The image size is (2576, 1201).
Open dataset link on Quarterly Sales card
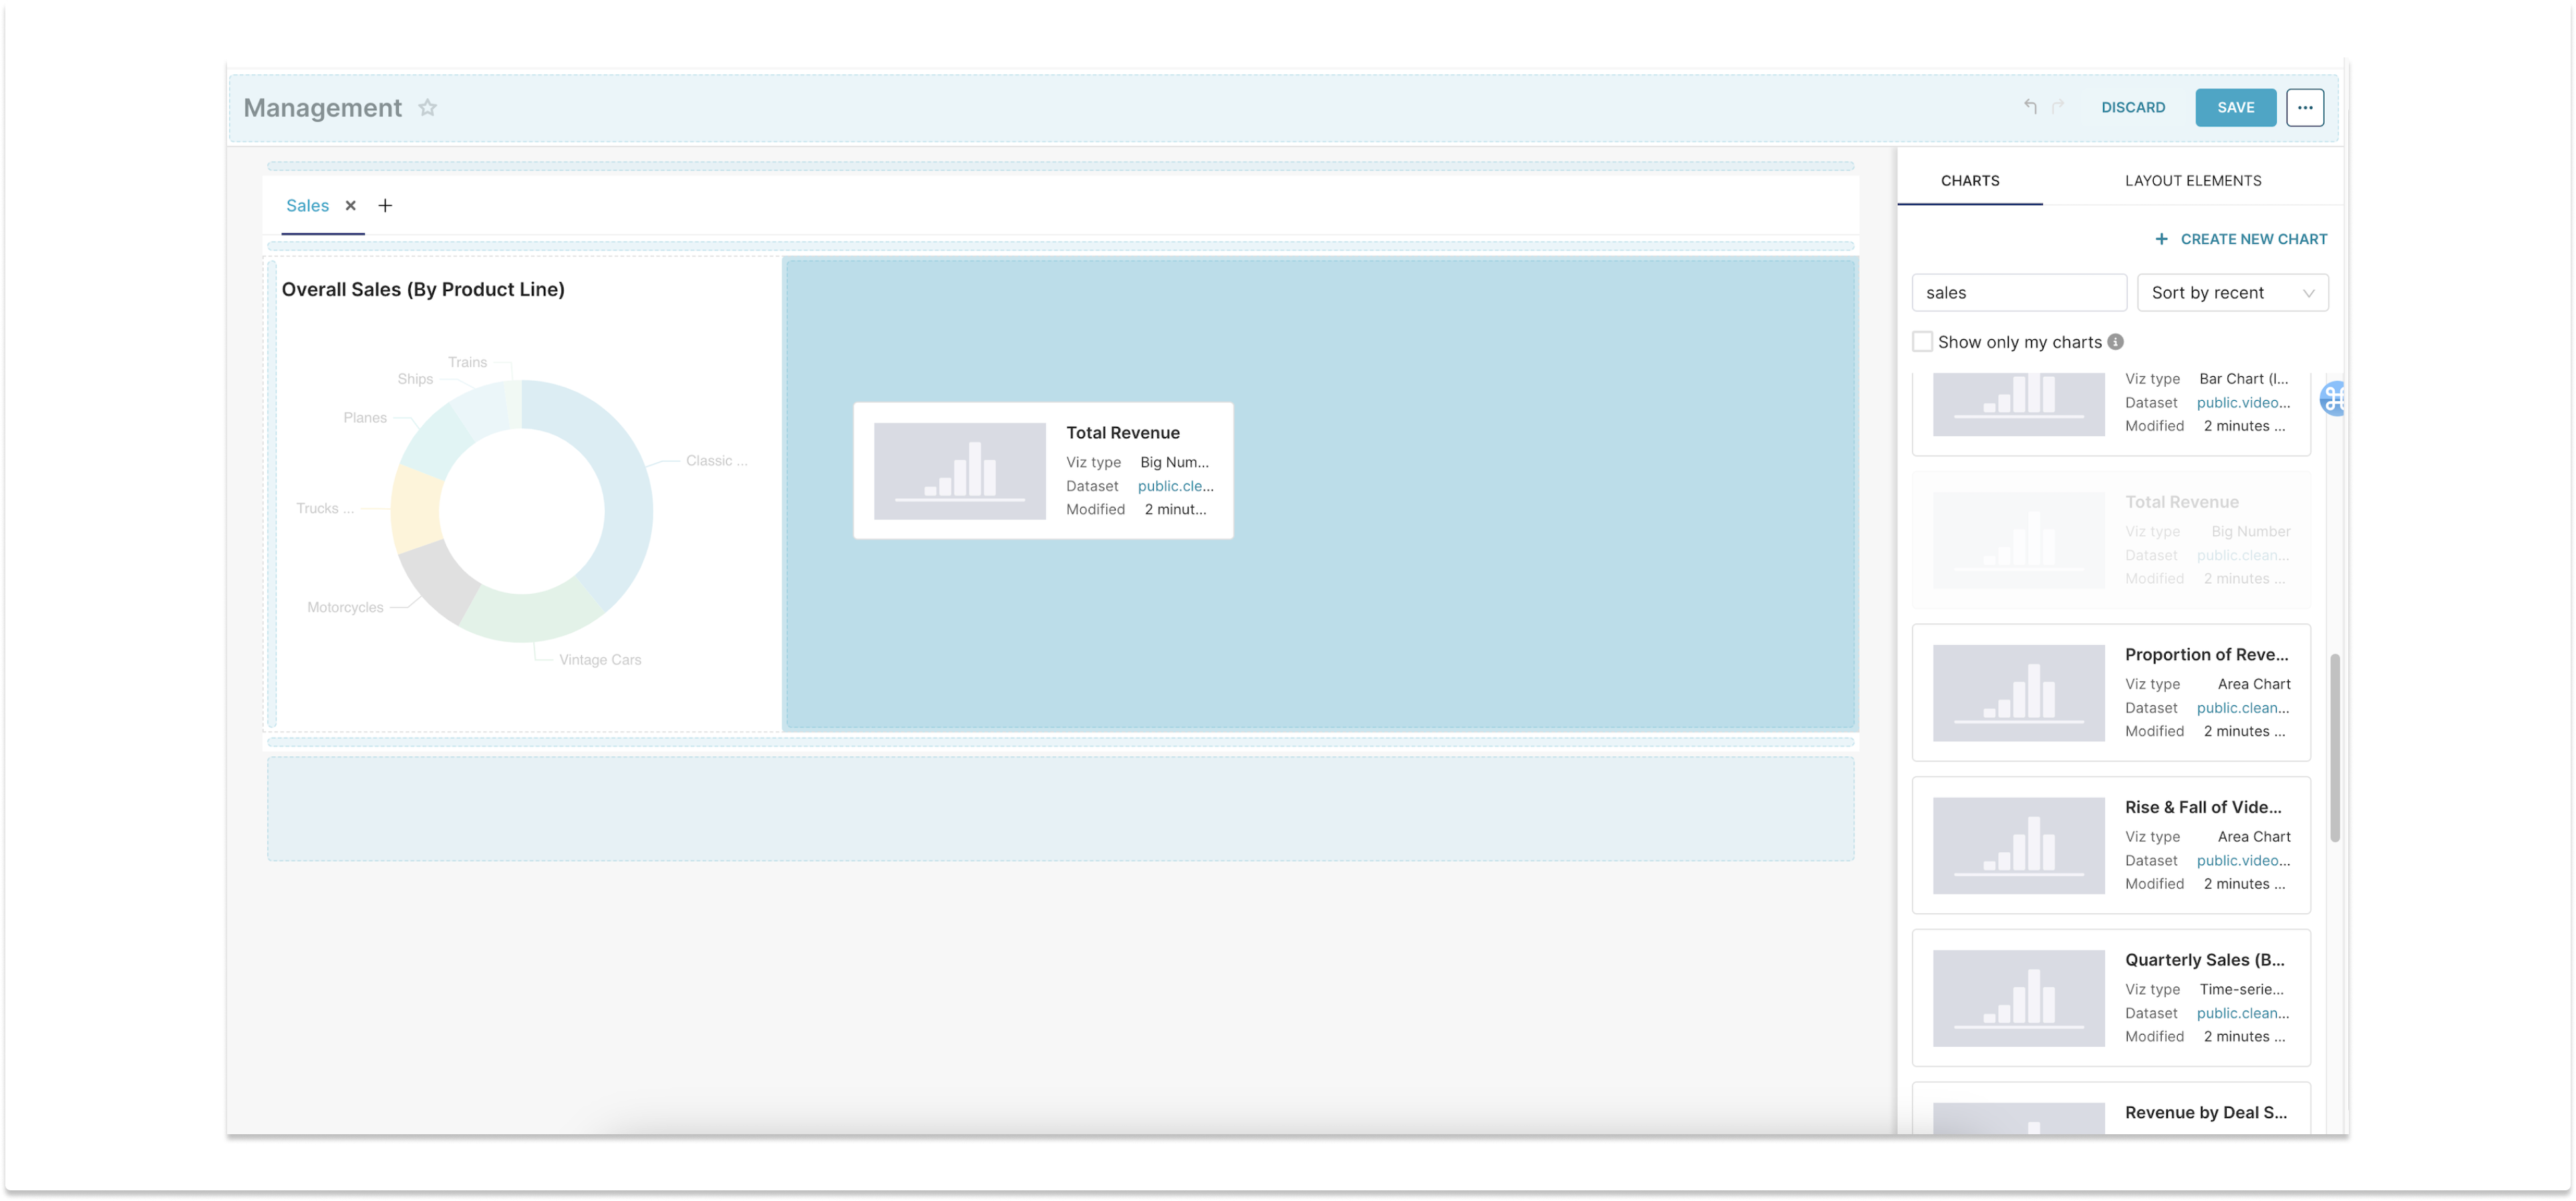click(x=2242, y=1013)
